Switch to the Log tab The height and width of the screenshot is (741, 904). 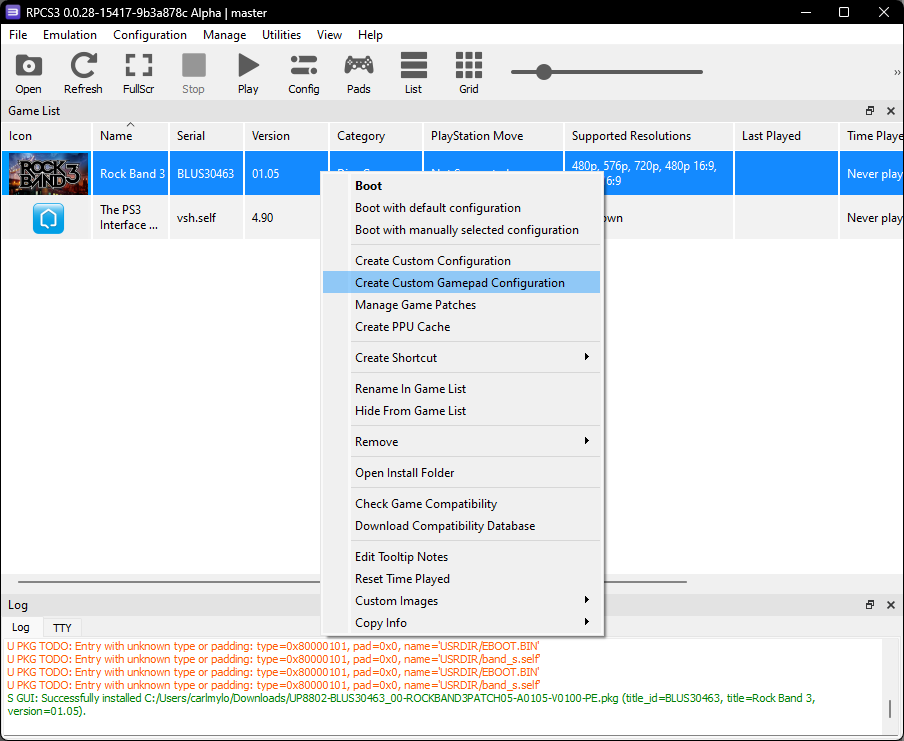(x=21, y=627)
